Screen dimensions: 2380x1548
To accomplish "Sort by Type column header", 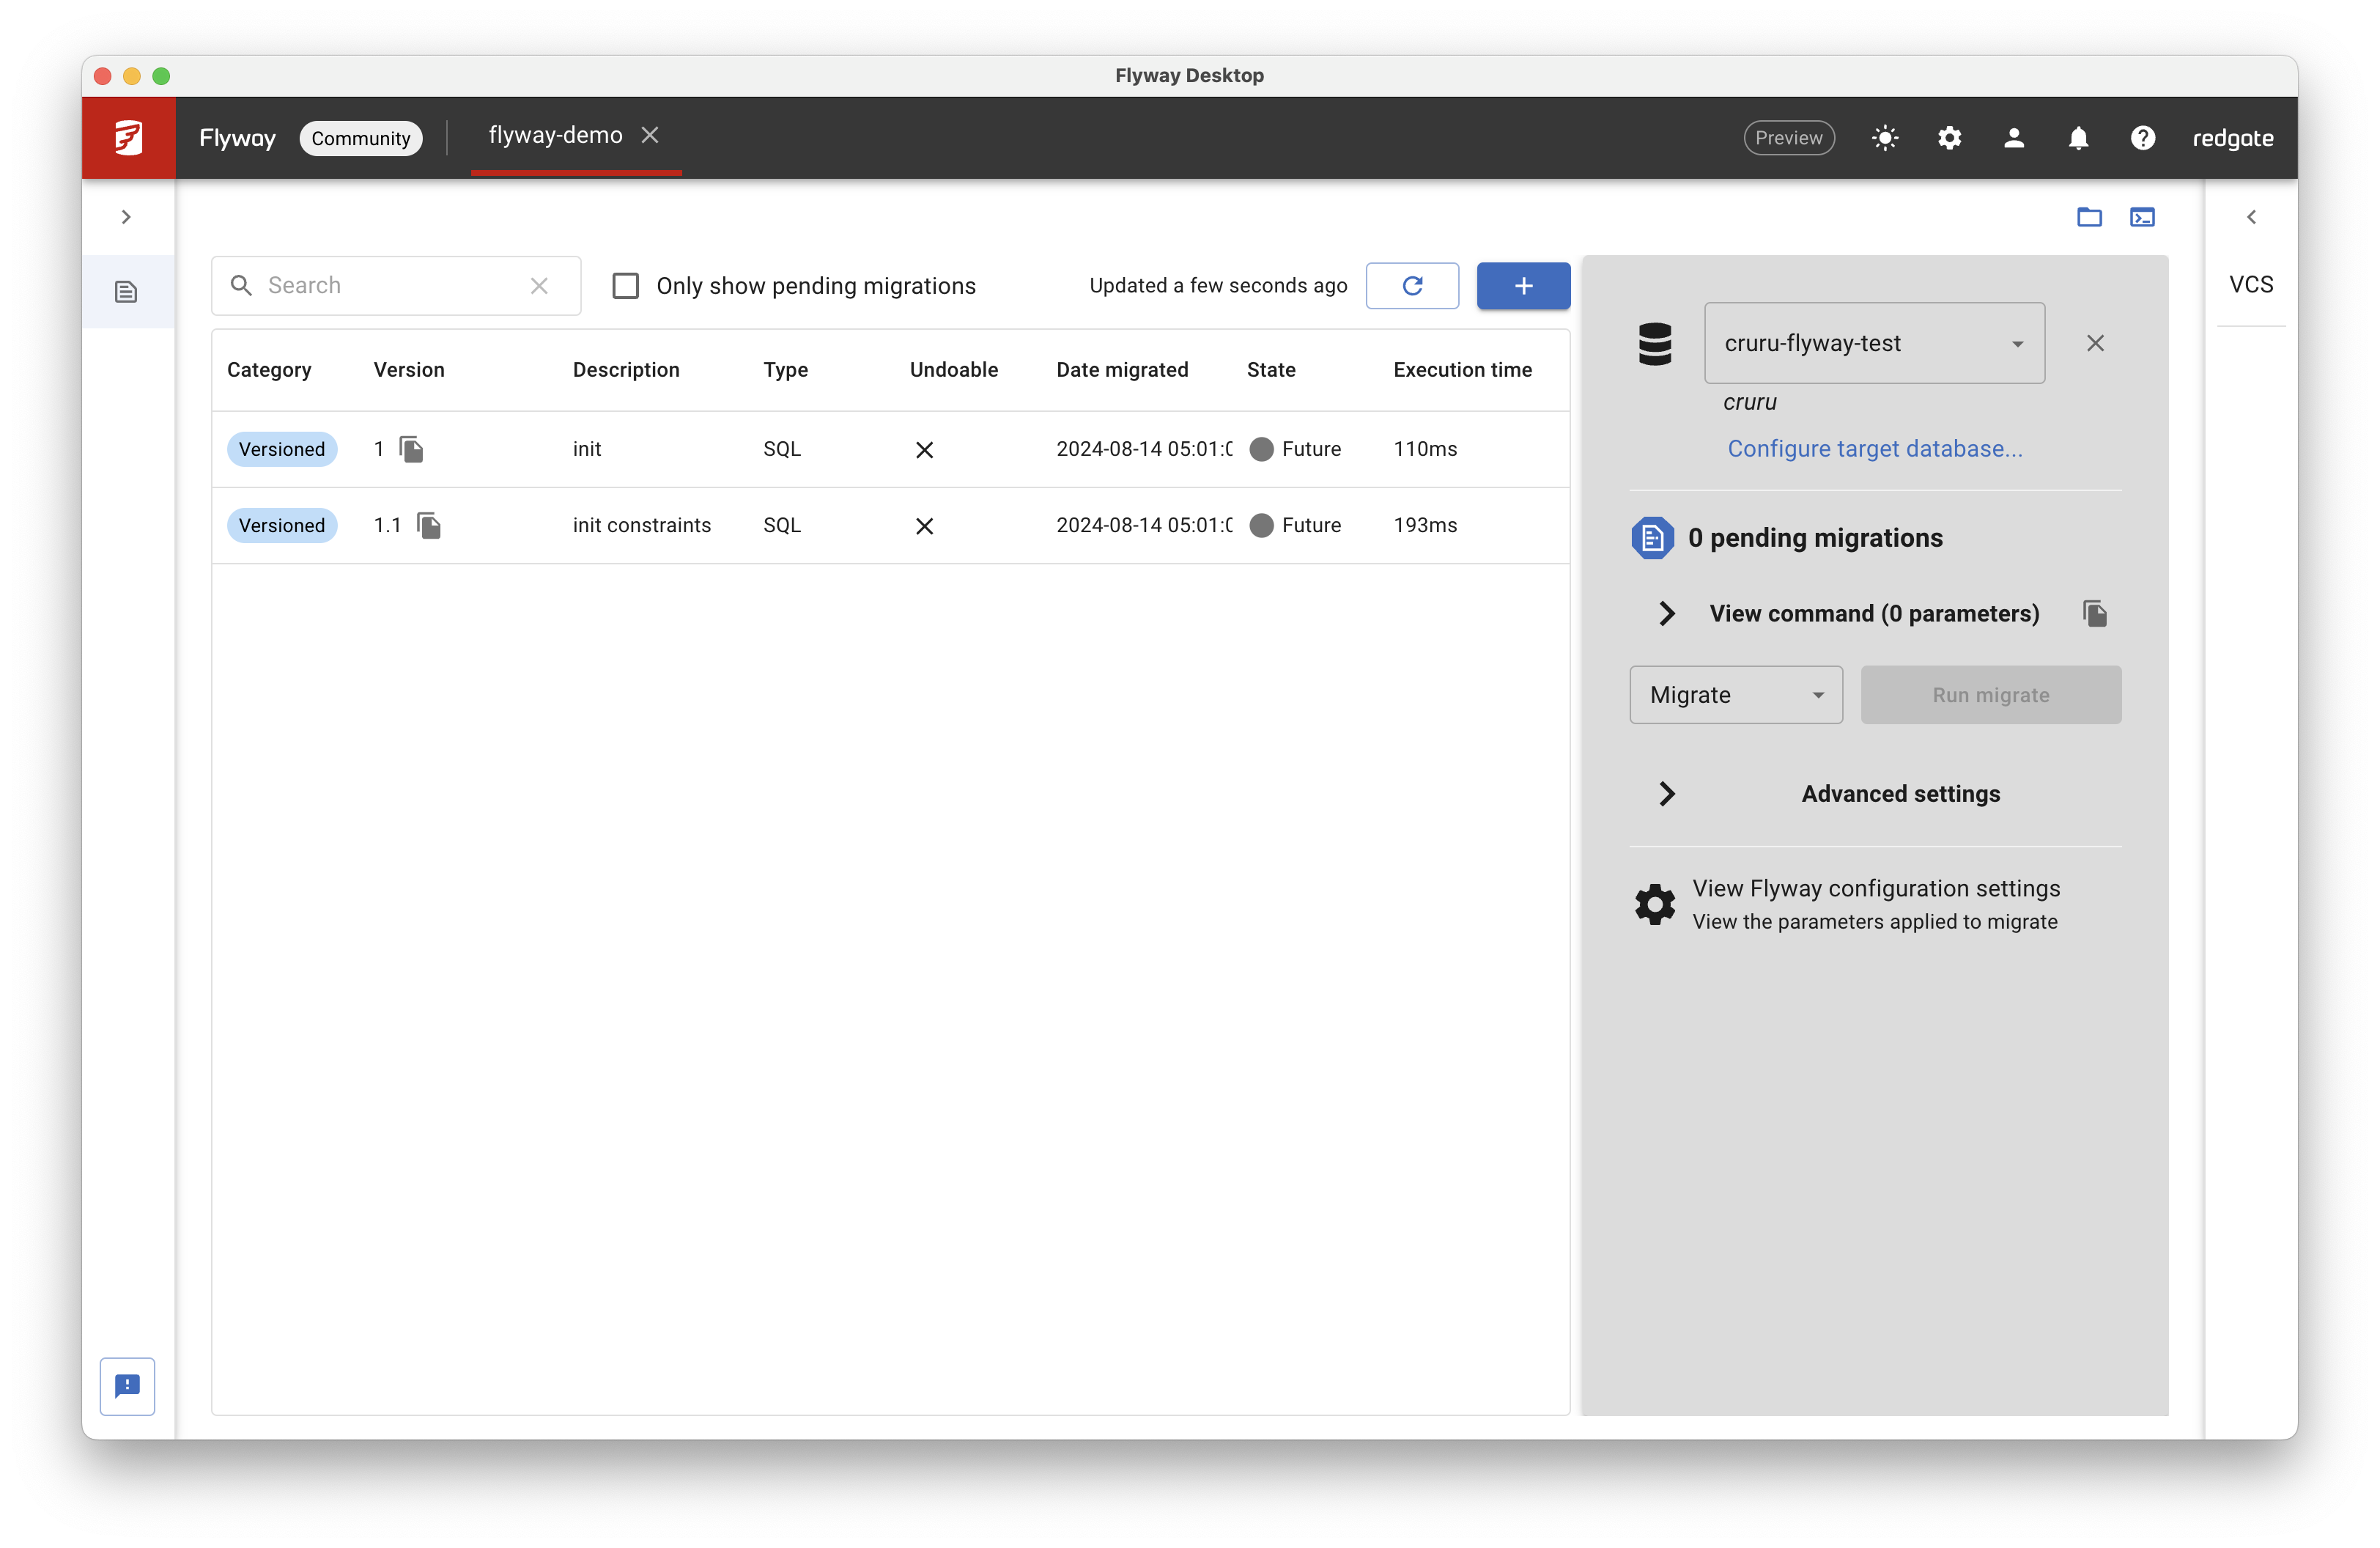I will 785,370.
